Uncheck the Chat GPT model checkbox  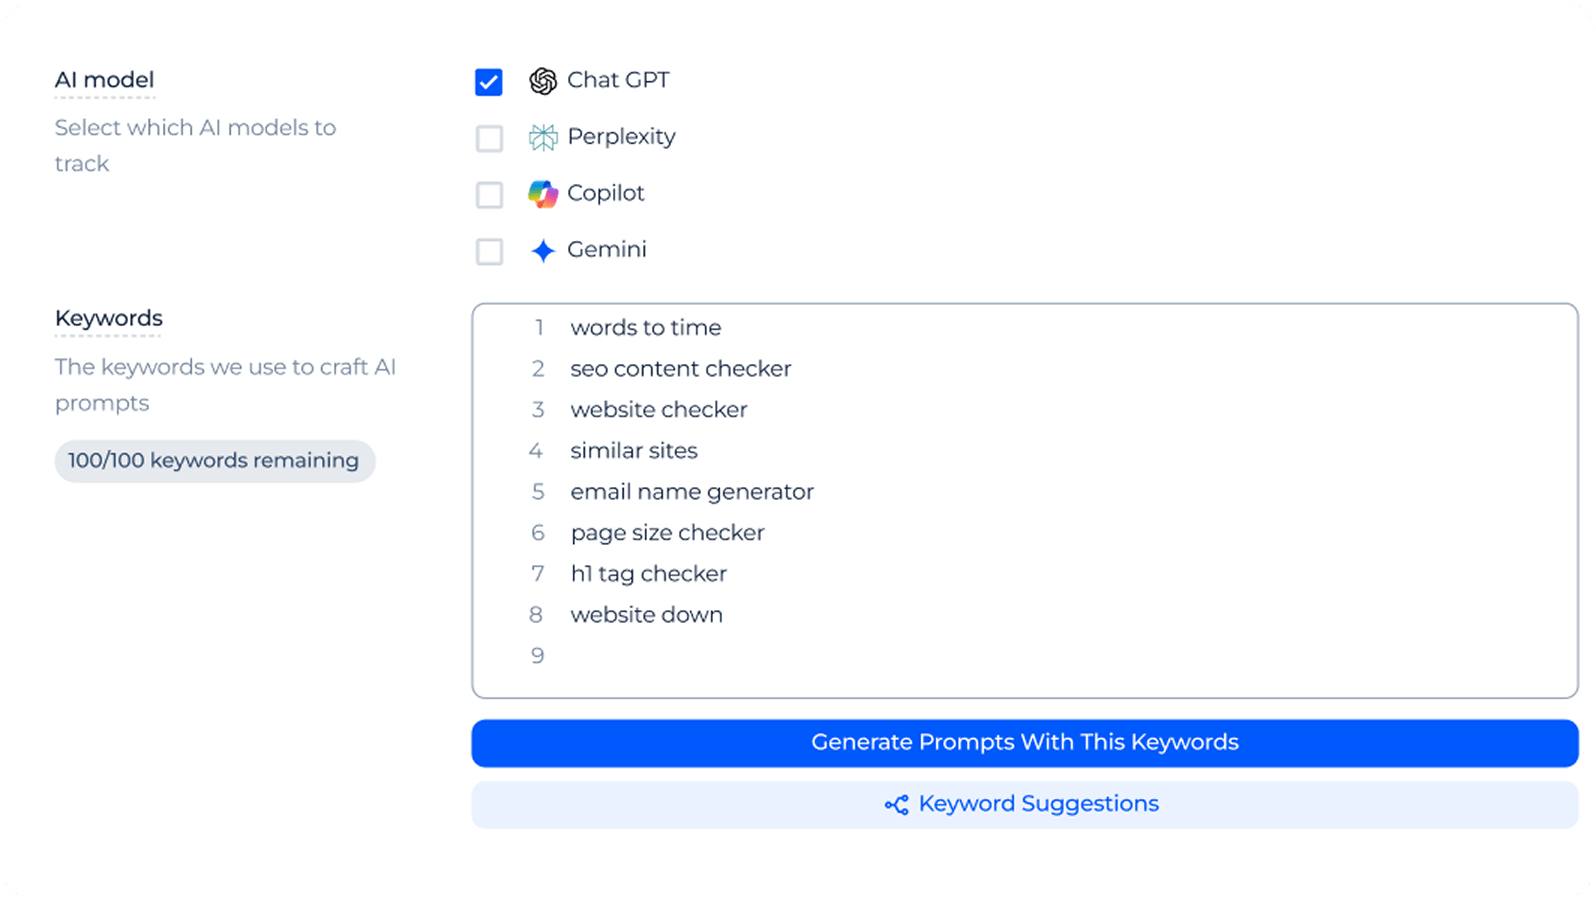click(489, 81)
